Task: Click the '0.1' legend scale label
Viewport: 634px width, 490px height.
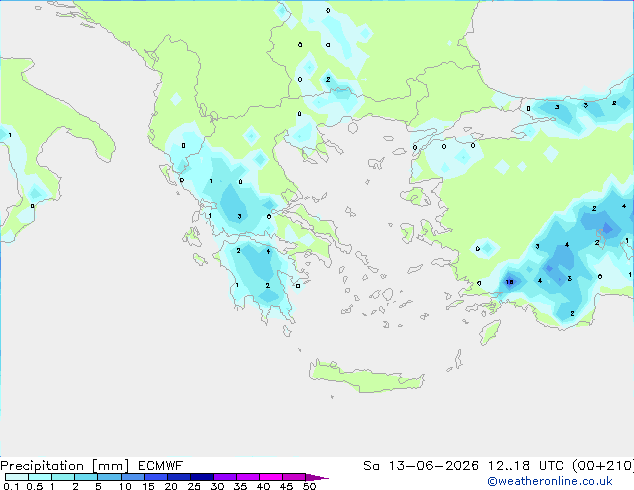Action: (11, 486)
